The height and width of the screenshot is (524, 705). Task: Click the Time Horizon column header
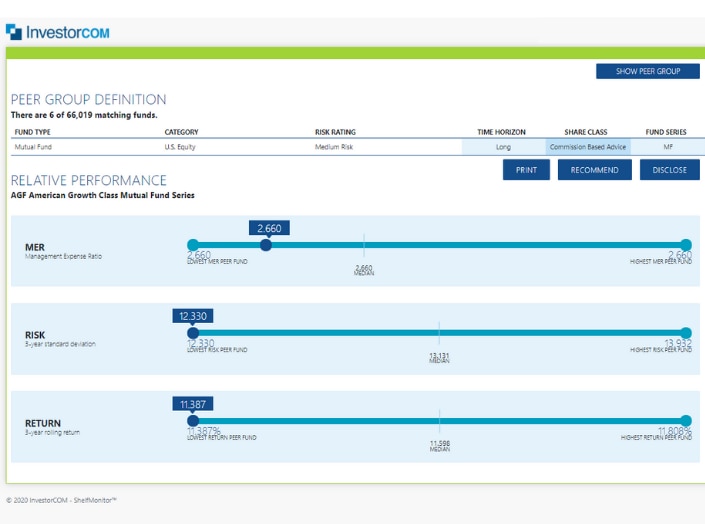(x=501, y=132)
